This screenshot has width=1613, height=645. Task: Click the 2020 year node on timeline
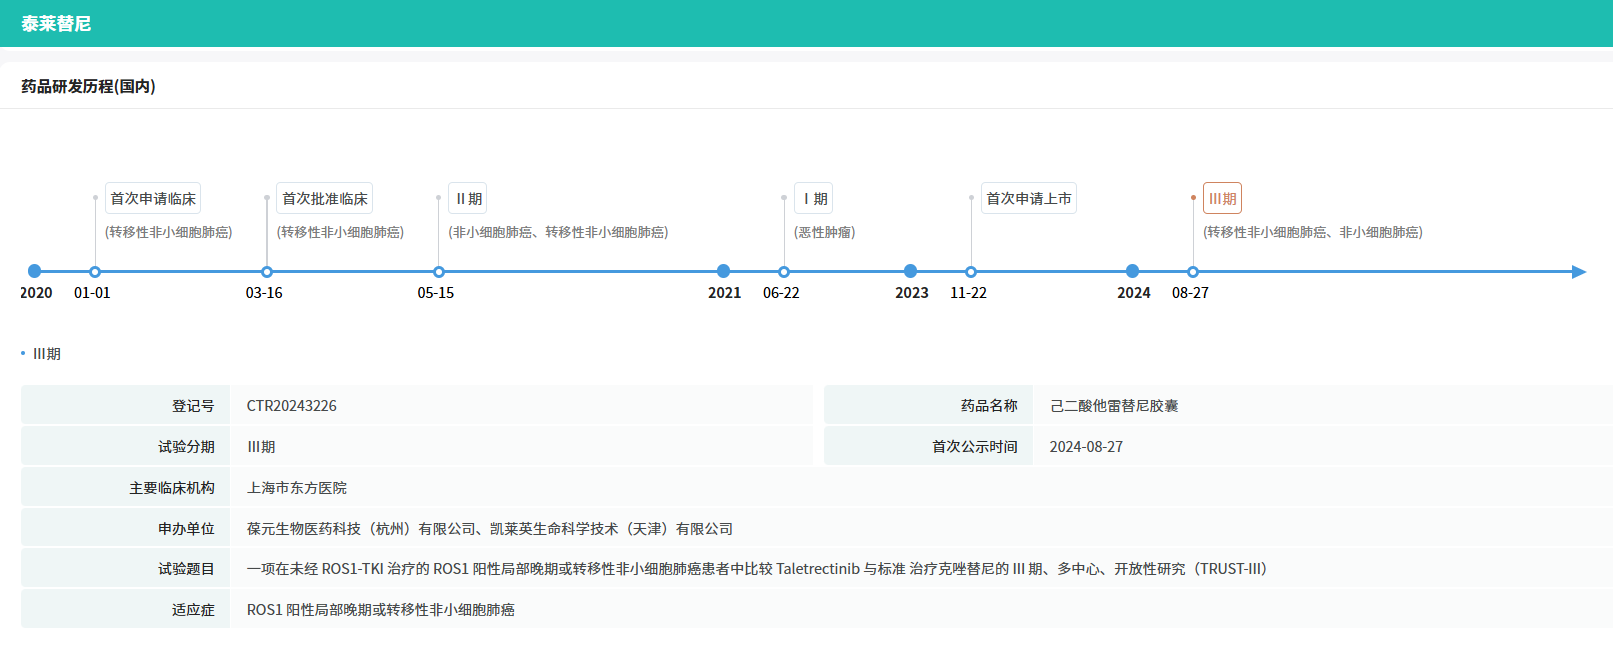click(x=35, y=271)
